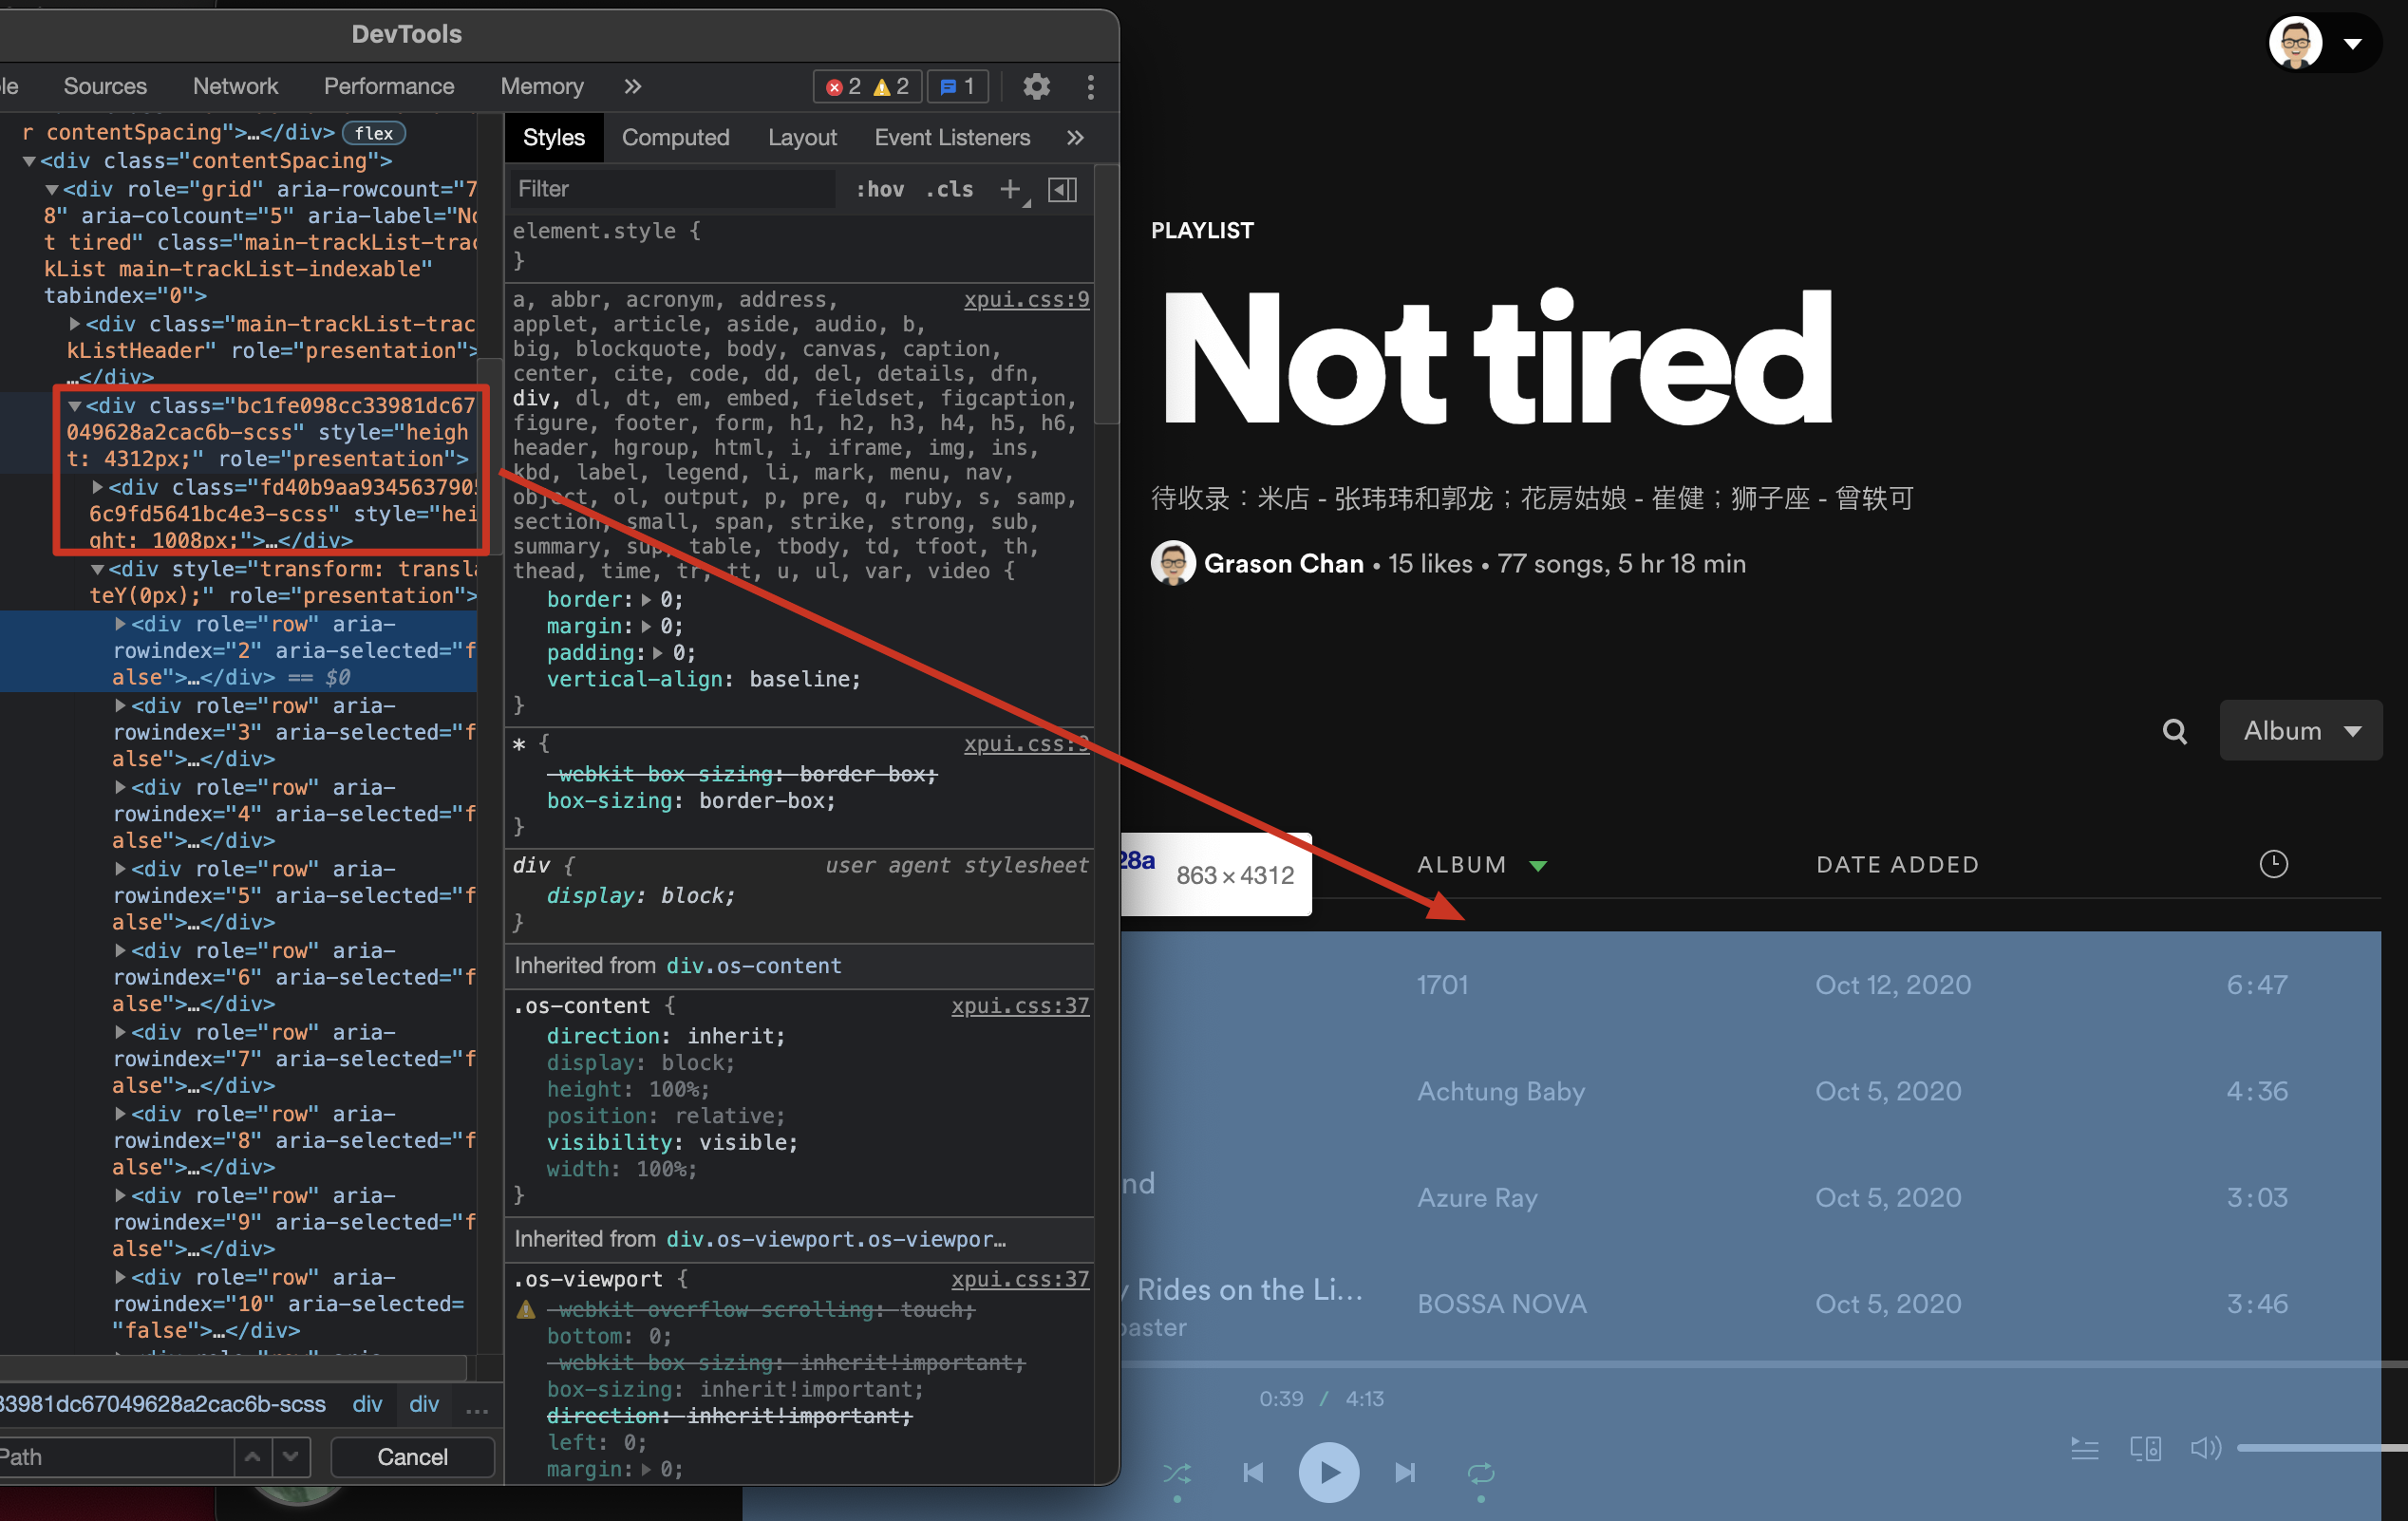Click the add new style rule plus icon

point(1010,189)
